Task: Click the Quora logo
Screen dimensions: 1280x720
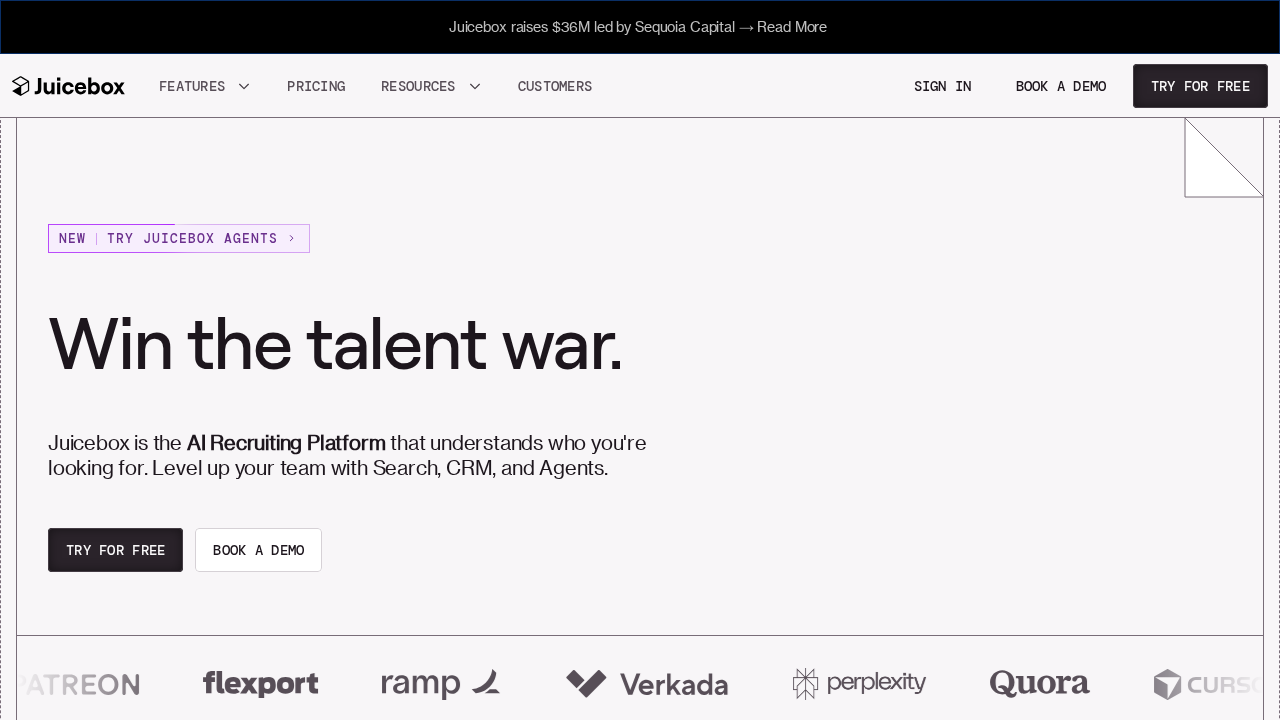Action: pos(1039,684)
